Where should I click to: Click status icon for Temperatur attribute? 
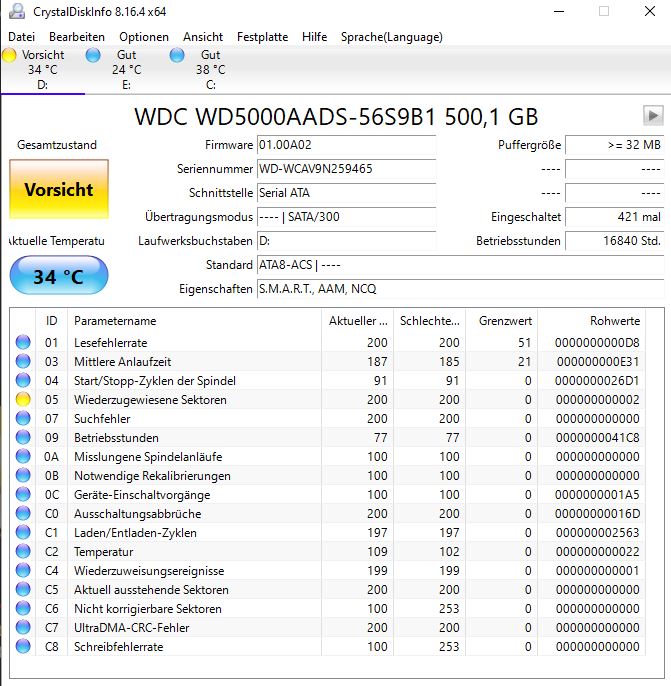23,551
